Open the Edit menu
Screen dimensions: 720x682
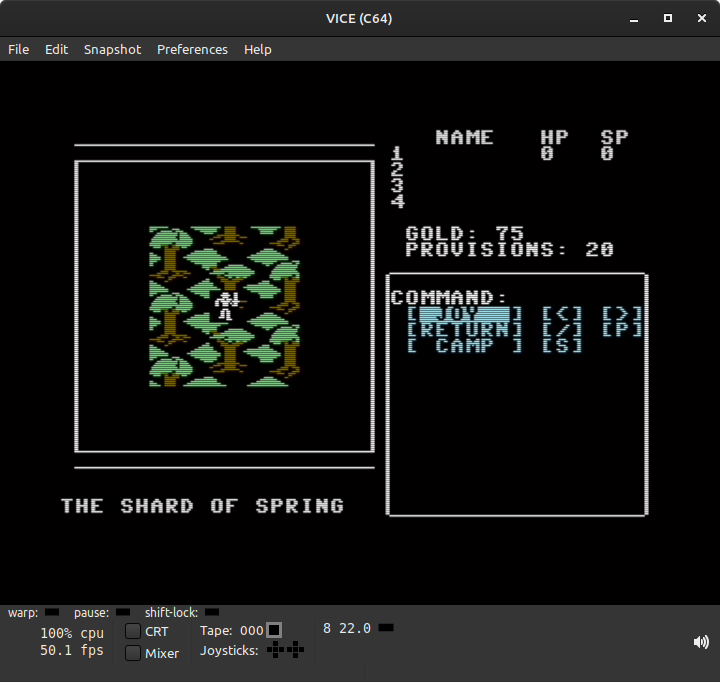click(56, 49)
